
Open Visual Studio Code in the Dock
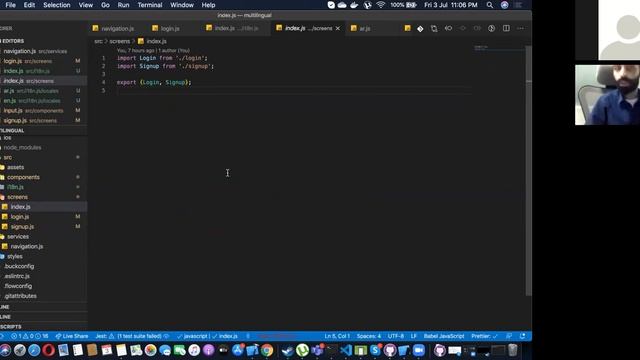346,350
